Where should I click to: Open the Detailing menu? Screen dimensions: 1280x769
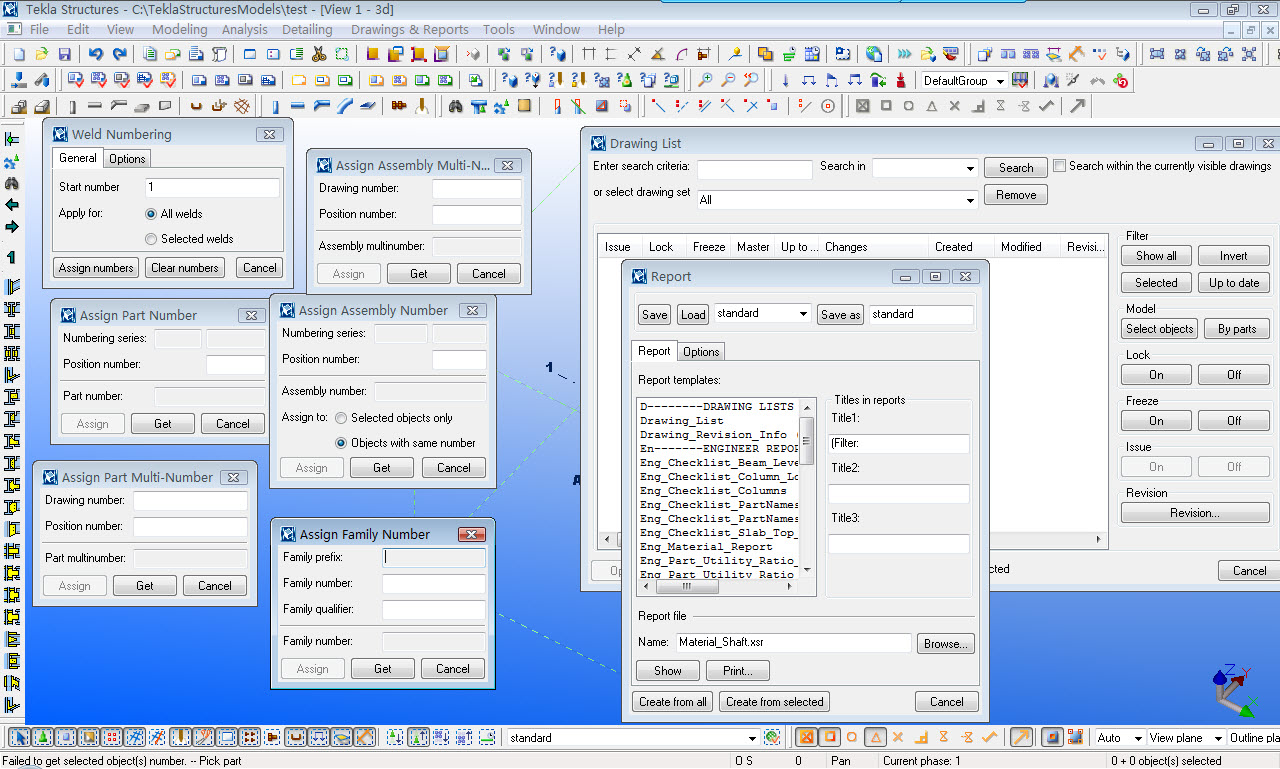point(307,30)
